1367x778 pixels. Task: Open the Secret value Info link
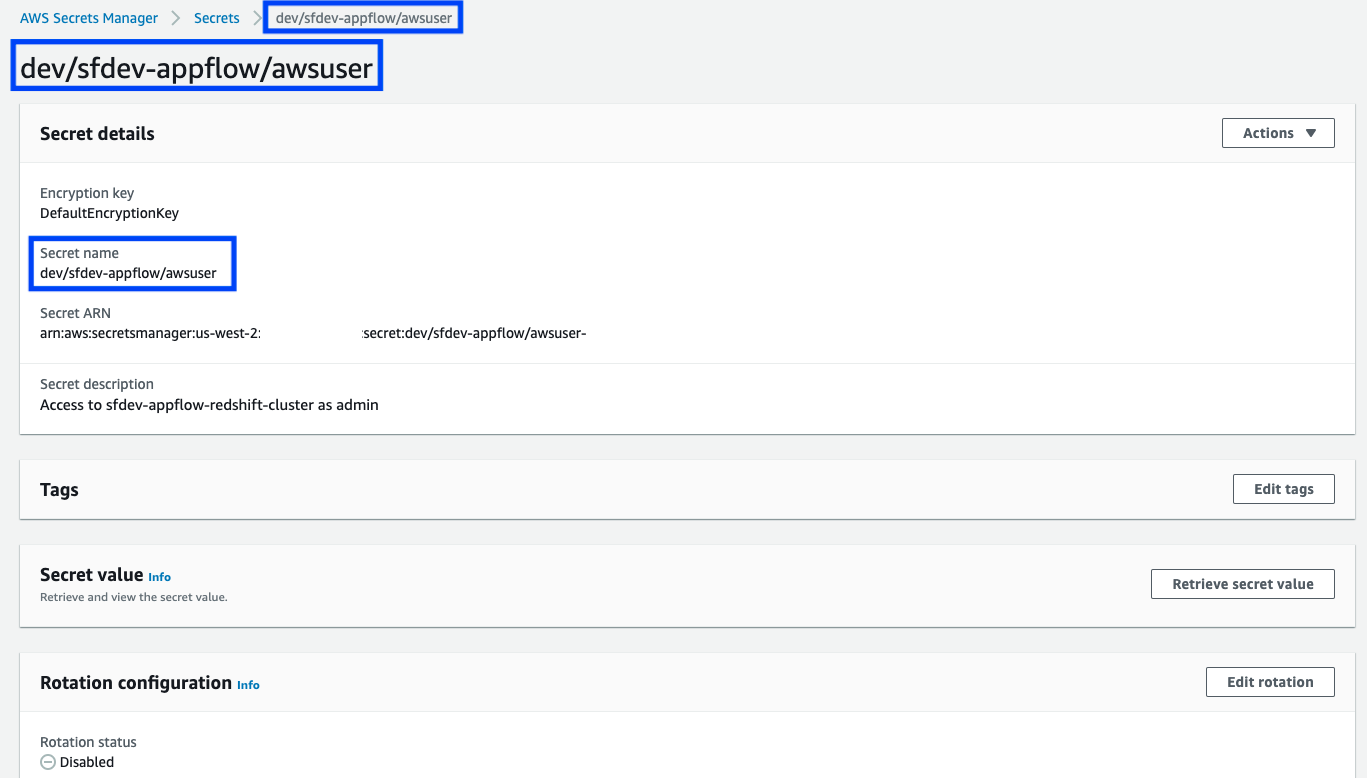point(159,577)
